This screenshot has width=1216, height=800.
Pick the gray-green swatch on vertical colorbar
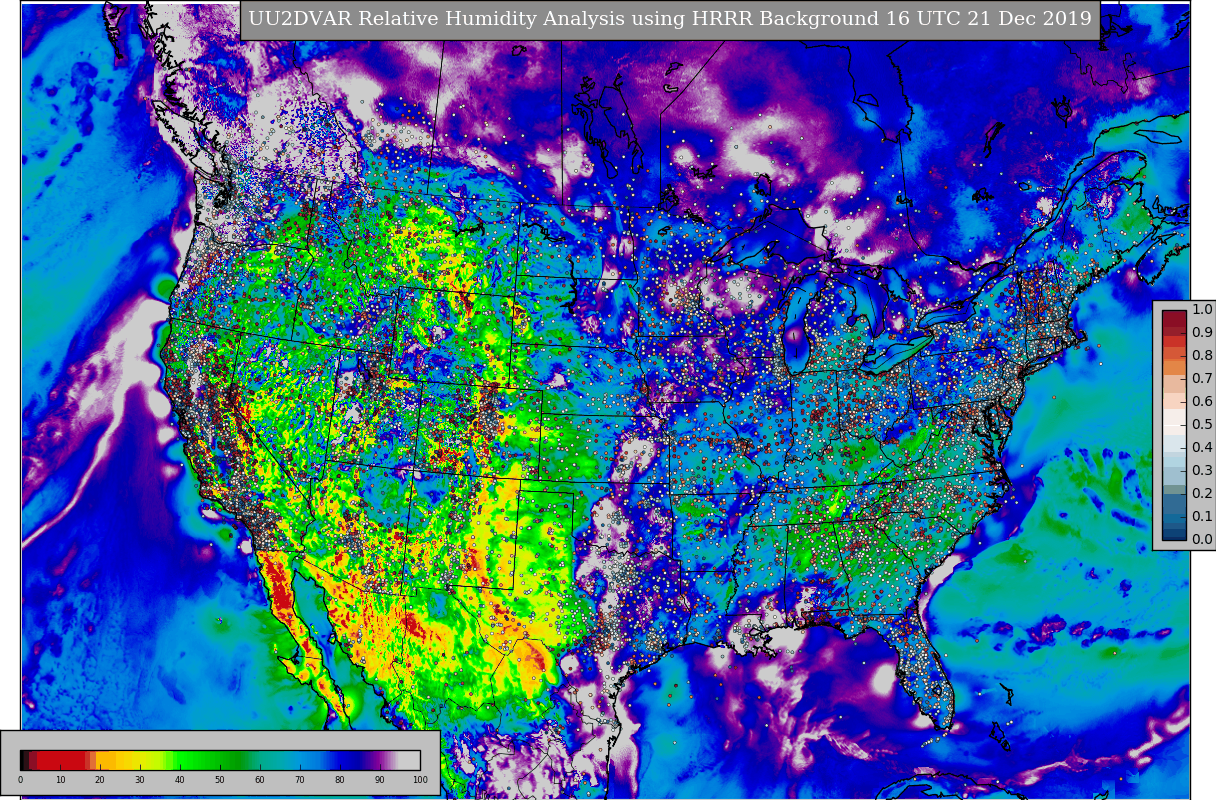click(1174, 489)
